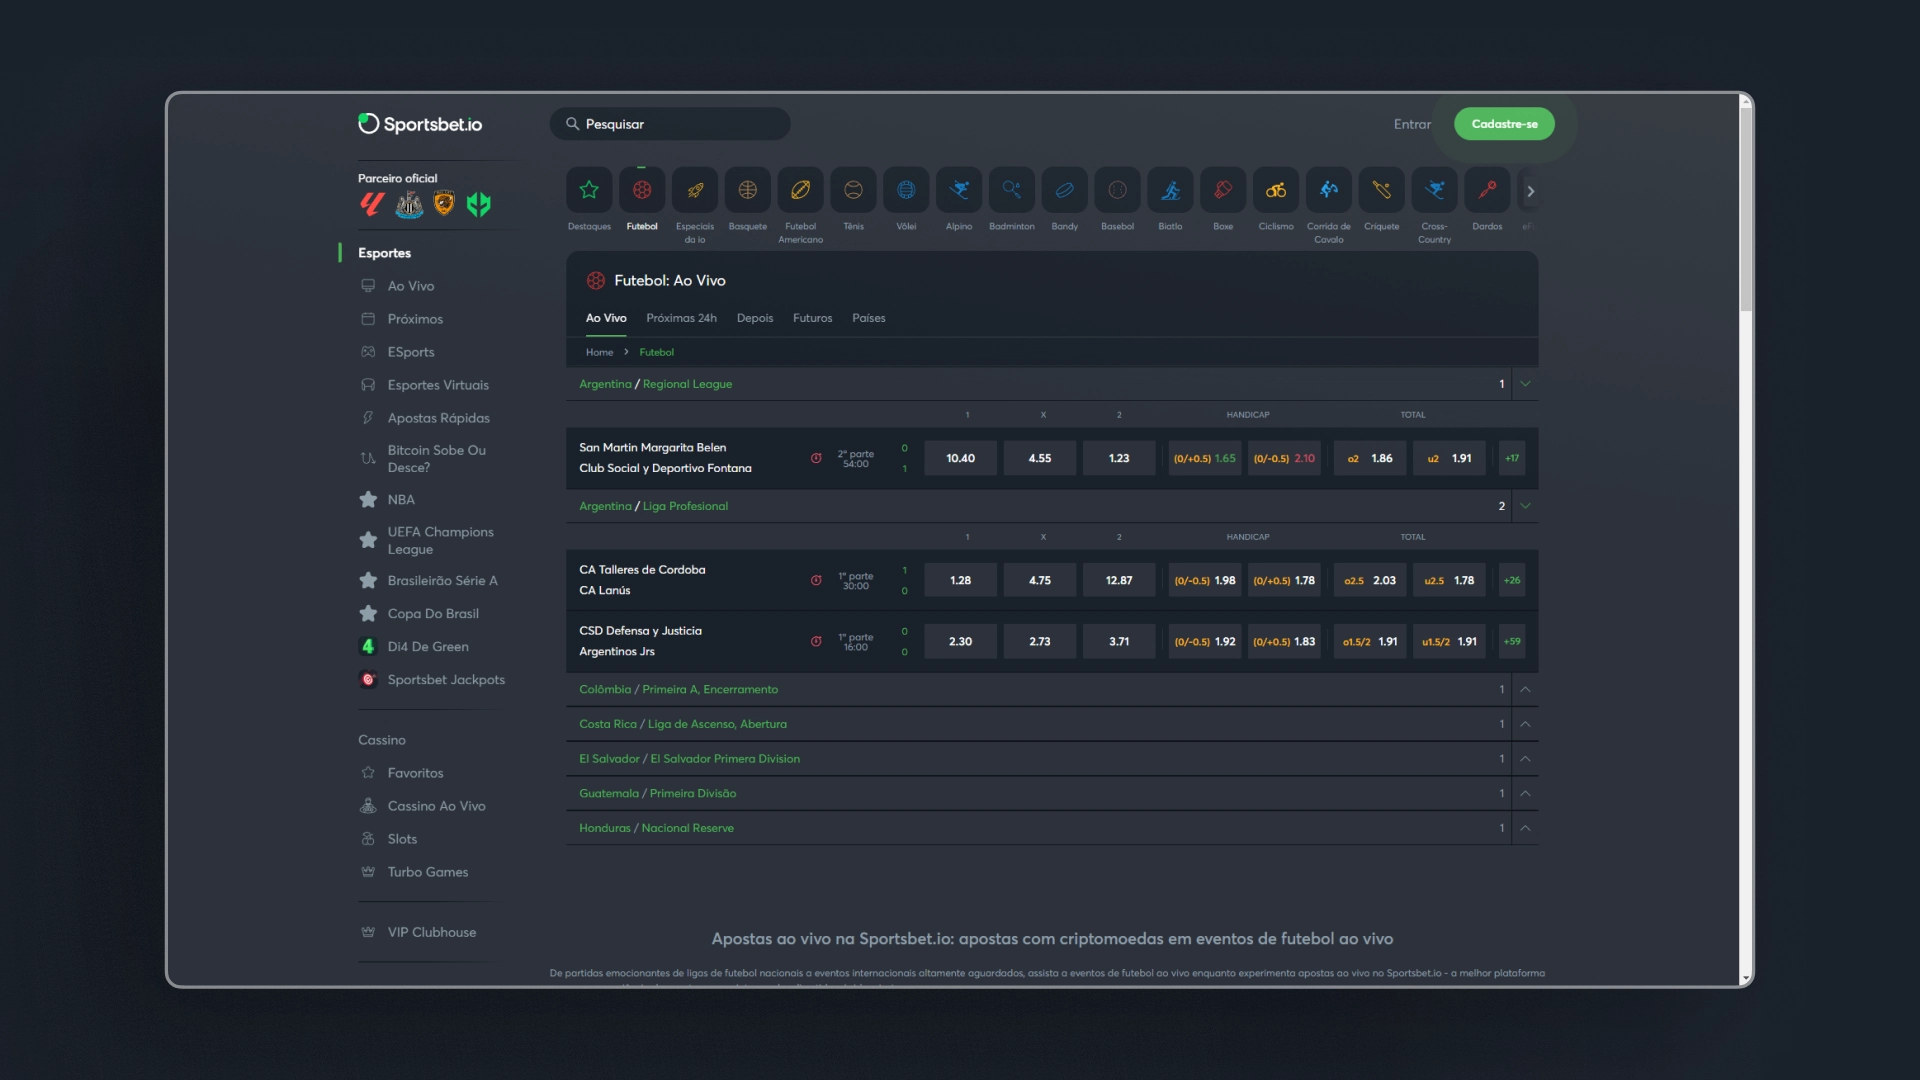The image size is (1920, 1080).
Task: Open the Cross-Country sport icon
Action: (x=1435, y=190)
